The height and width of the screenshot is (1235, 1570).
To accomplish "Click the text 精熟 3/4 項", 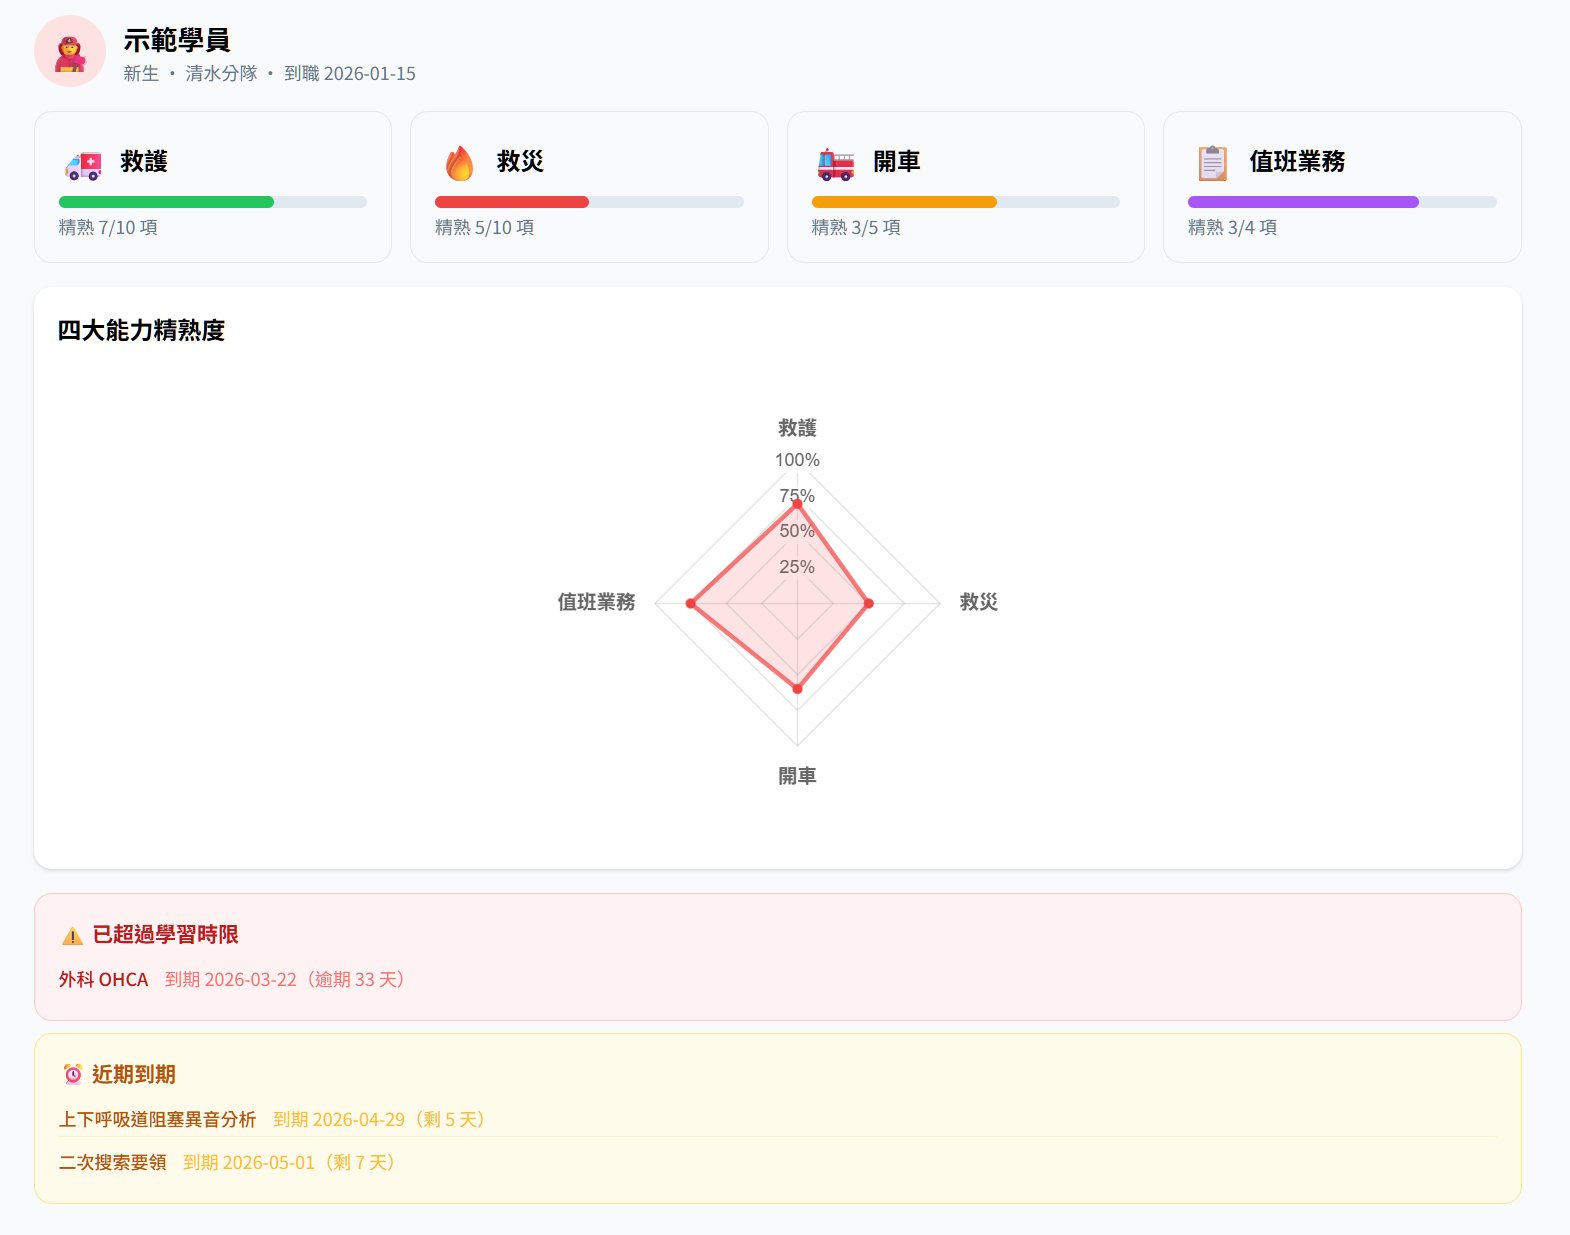I will pyautogui.click(x=1232, y=227).
